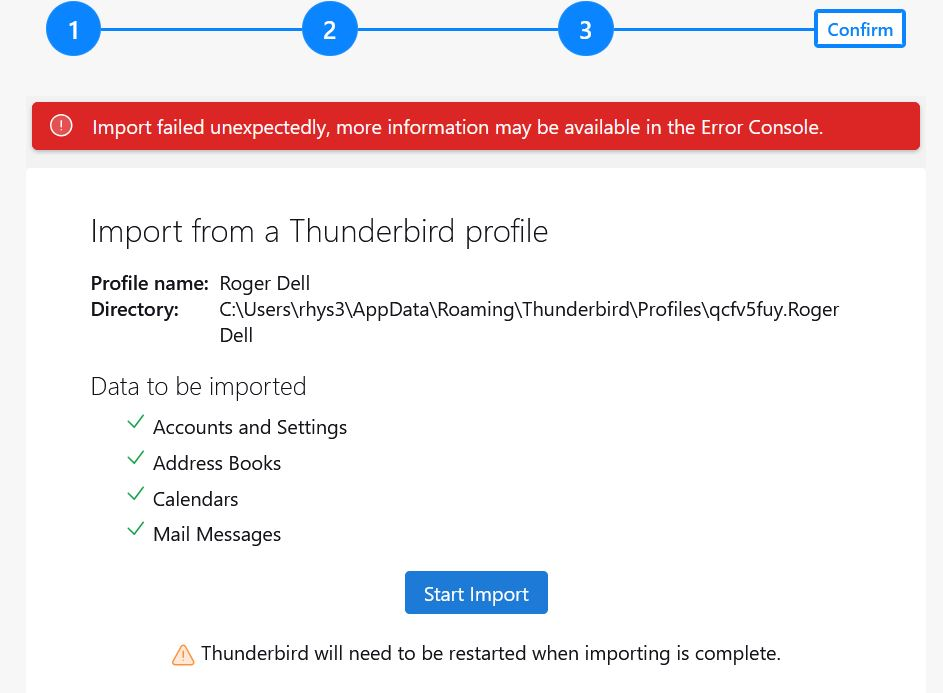Click the red error alert icon

point(61,126)
